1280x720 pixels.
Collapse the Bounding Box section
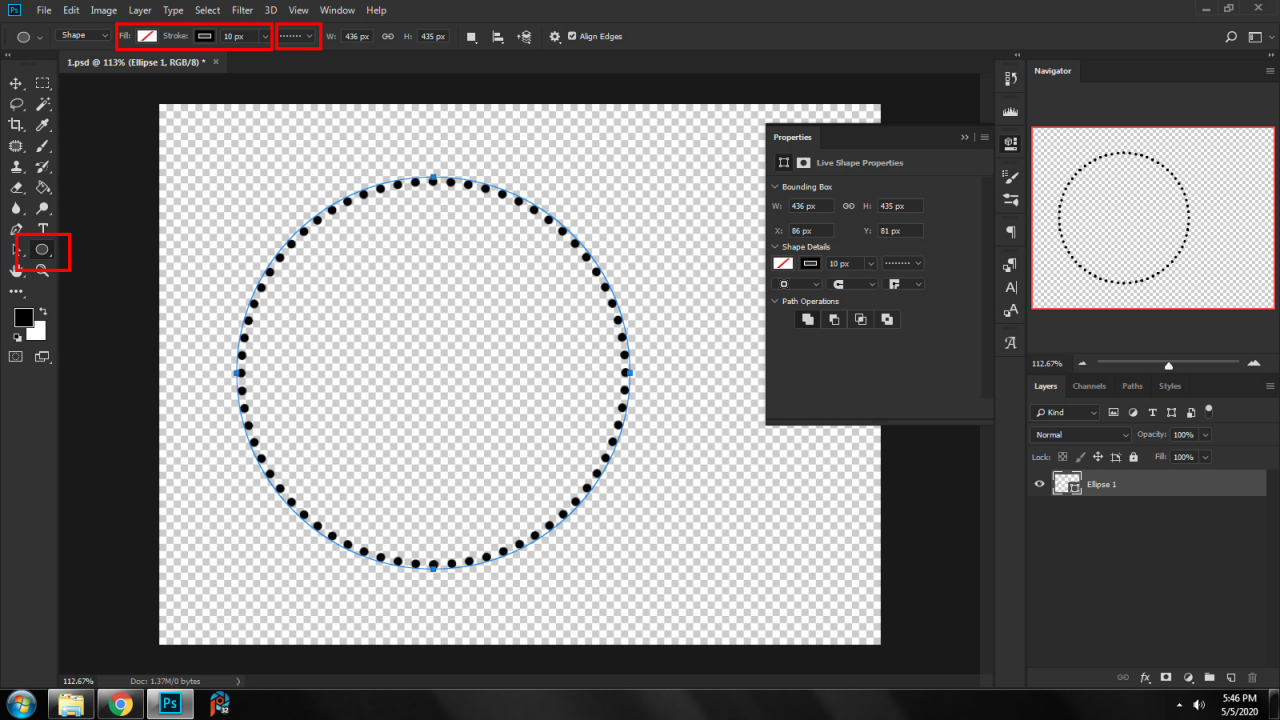[775, 187]
